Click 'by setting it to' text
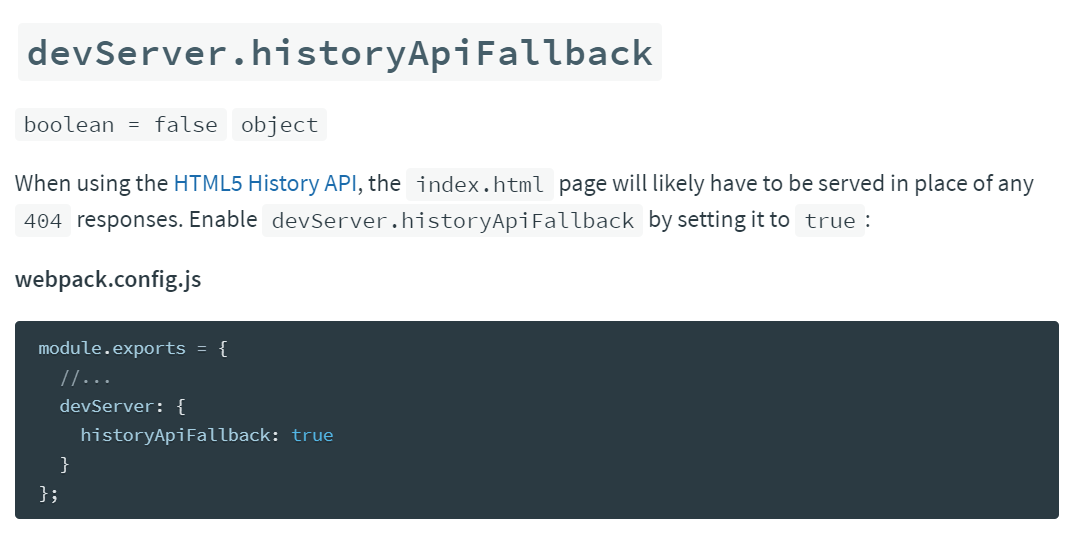Viewport: 1075px width, 535px height. point(718,220)
